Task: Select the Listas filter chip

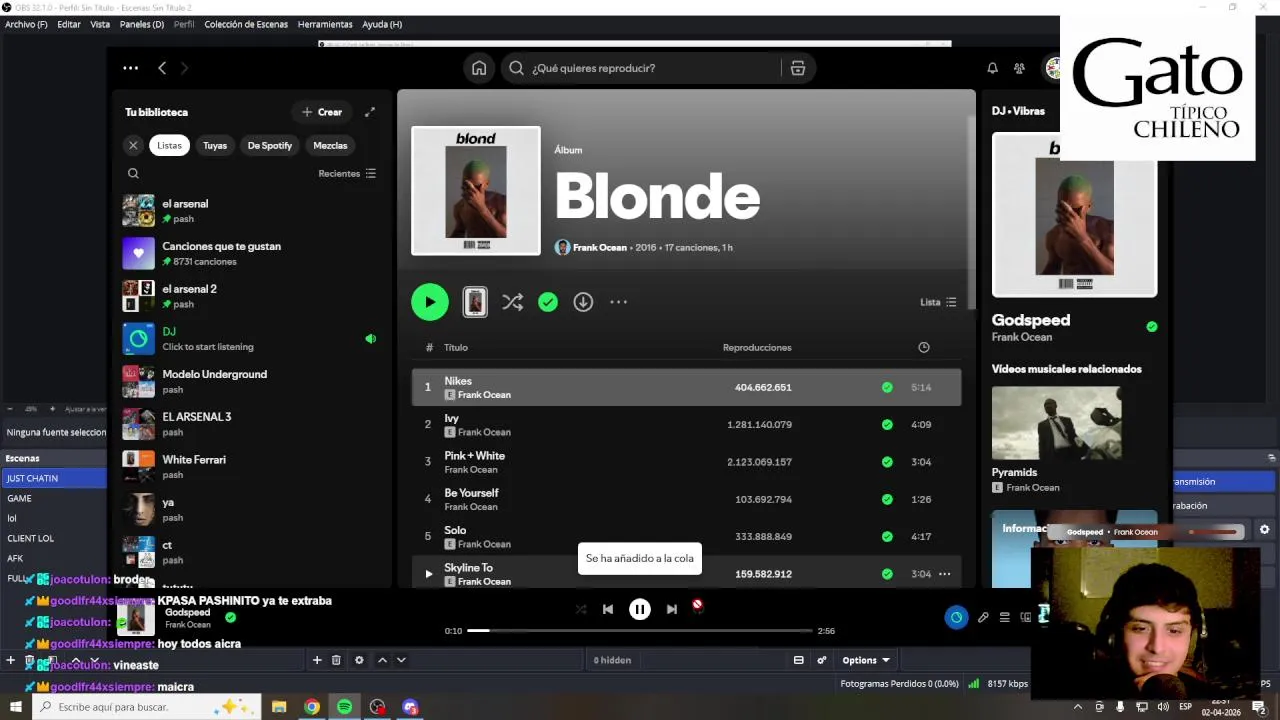Action: (x=169, y=145)
